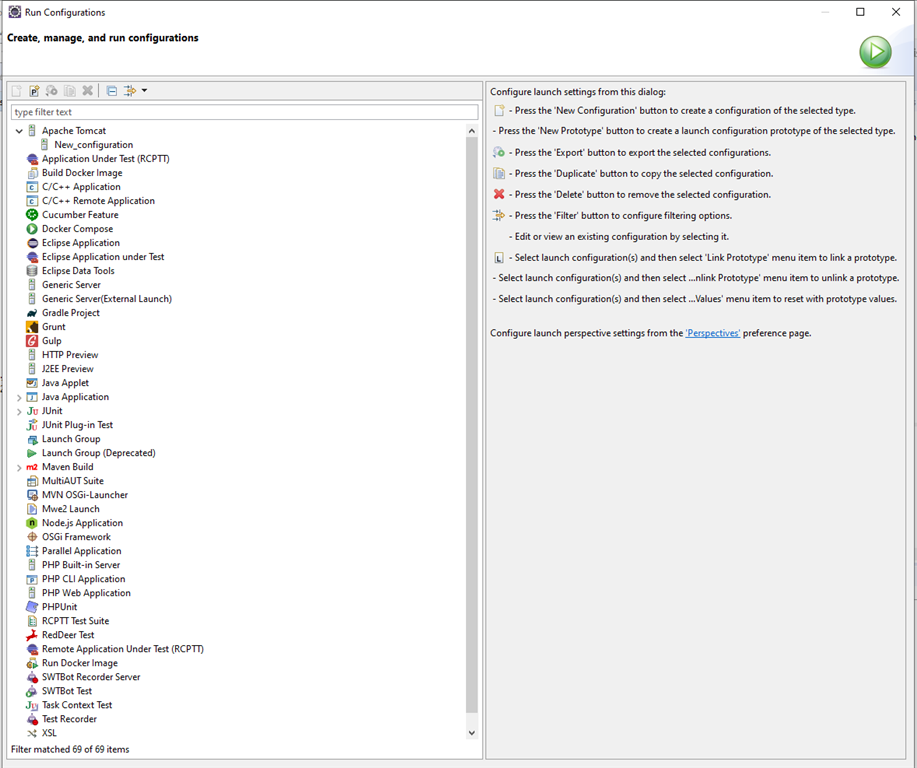Click the Filter configurations toolbar icon
The width and height of the screenshot is (917, 768).
pos(130,91)
